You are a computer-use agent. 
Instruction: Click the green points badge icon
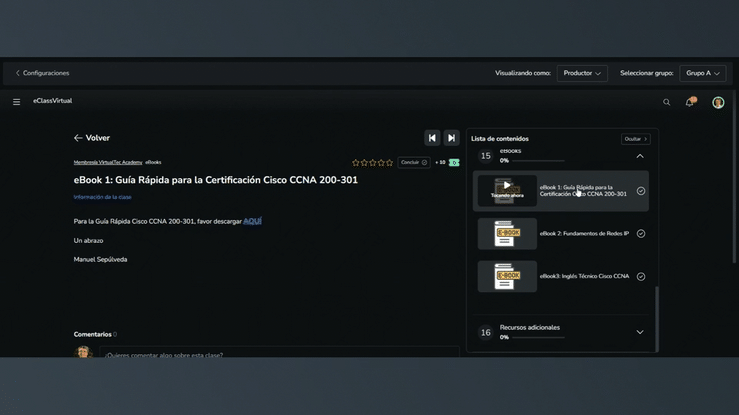pyautogui.click(x=454, y=163)
